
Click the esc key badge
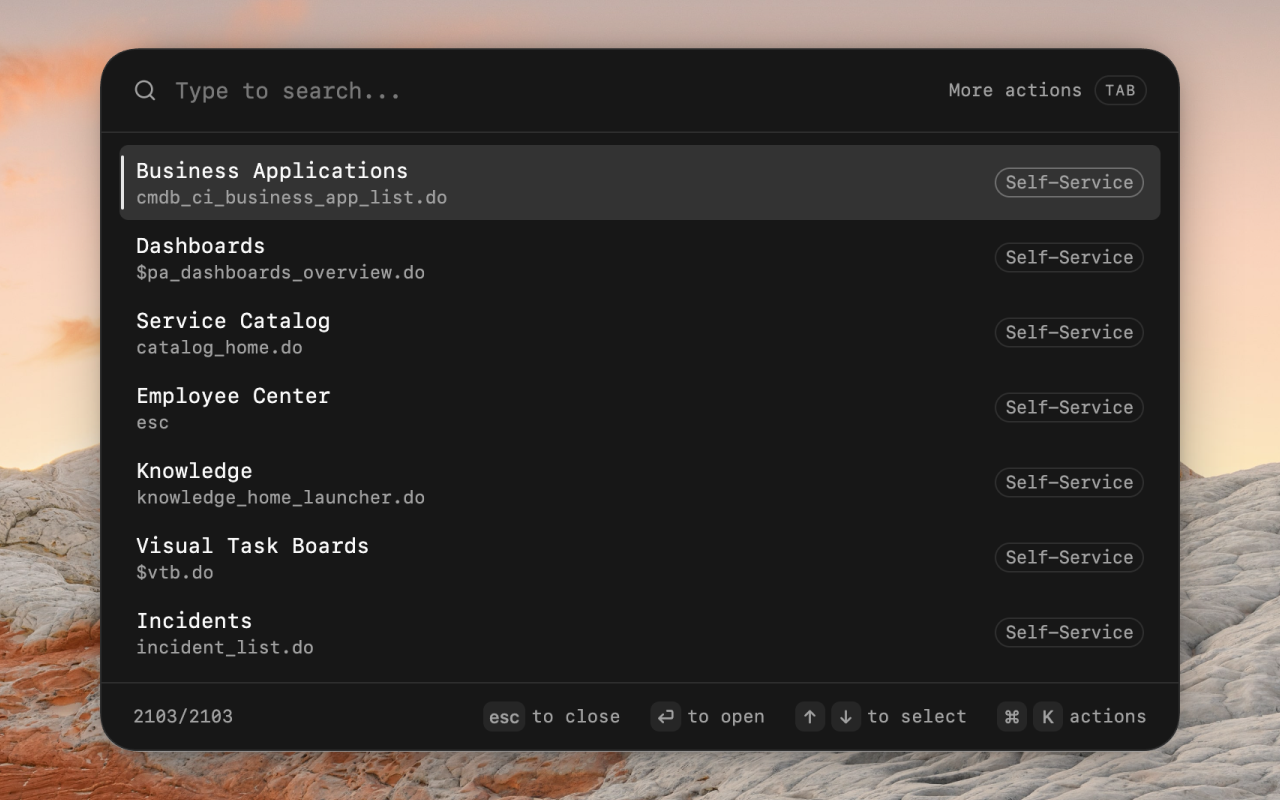tap(504, 716)
